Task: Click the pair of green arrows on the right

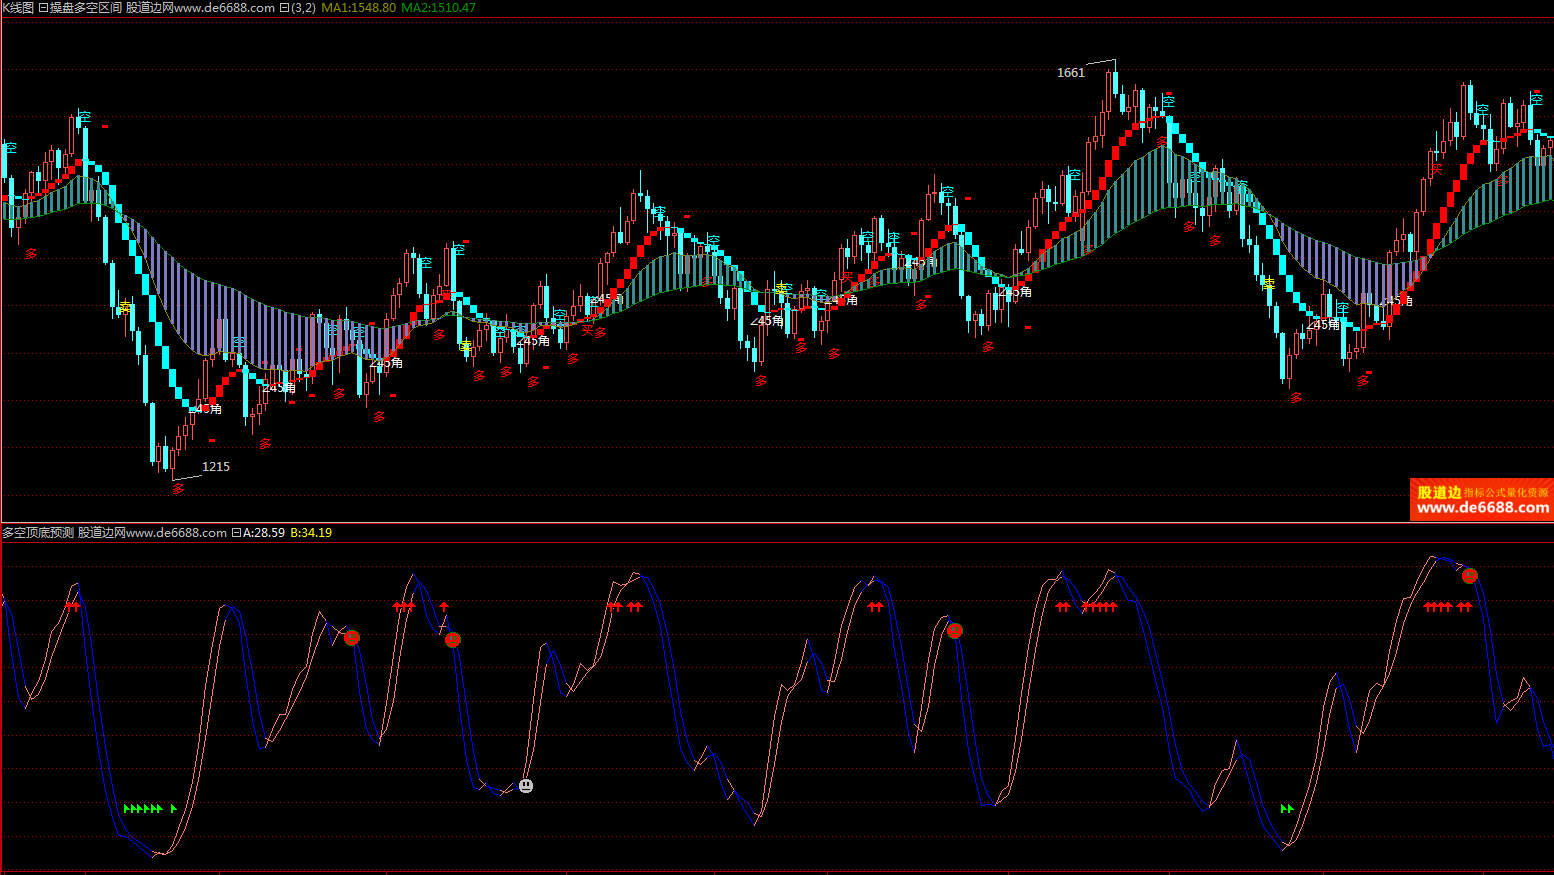Action: pyautogui.click(x=1287, y=808)
